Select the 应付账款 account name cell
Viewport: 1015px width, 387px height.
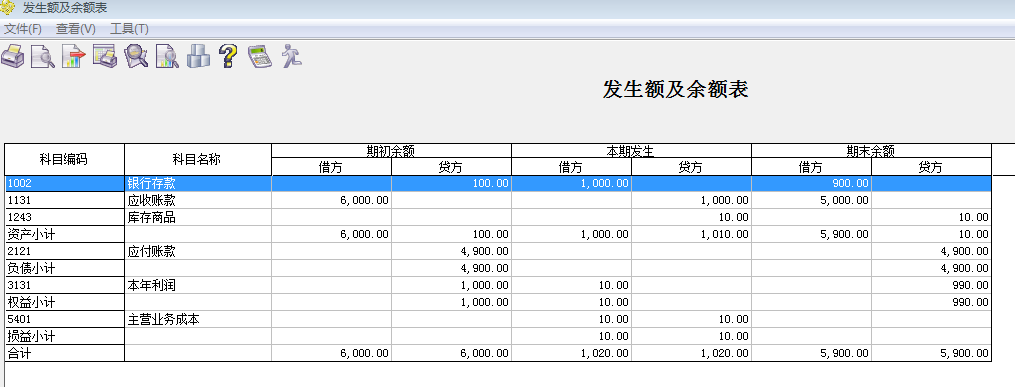coord(197,251)
